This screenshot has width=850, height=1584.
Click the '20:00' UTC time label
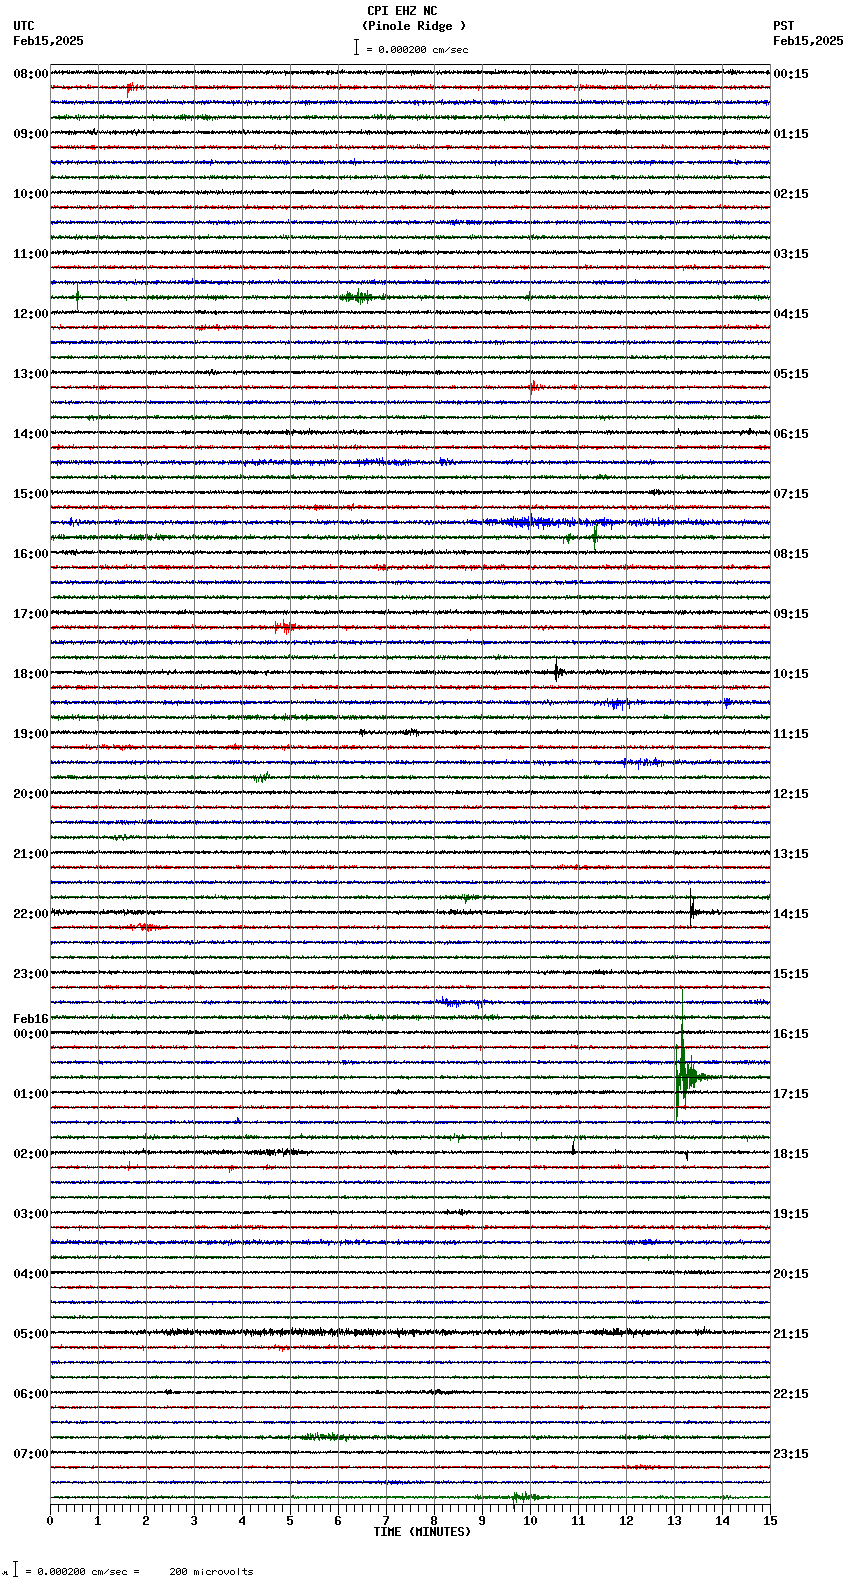pyautogui.click(x=31, y=794)
